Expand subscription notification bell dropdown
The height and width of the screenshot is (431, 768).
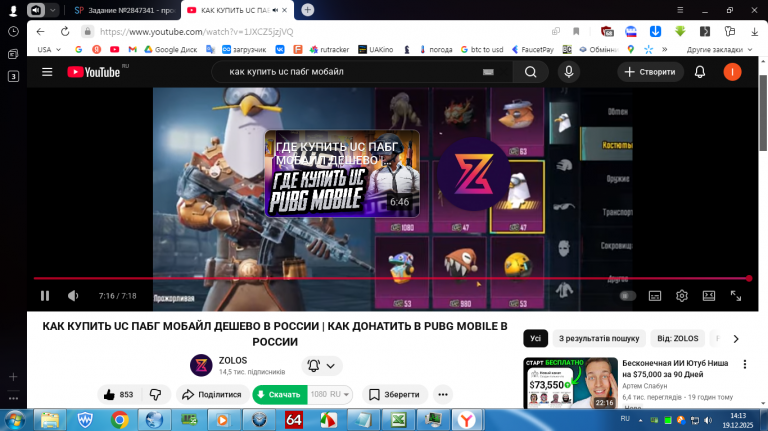322,366
